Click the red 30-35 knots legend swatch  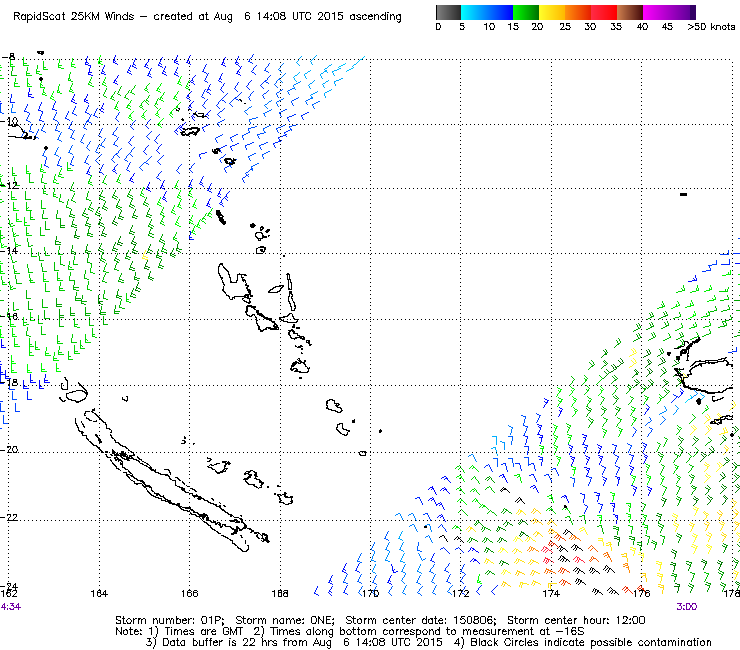(604, 12)
